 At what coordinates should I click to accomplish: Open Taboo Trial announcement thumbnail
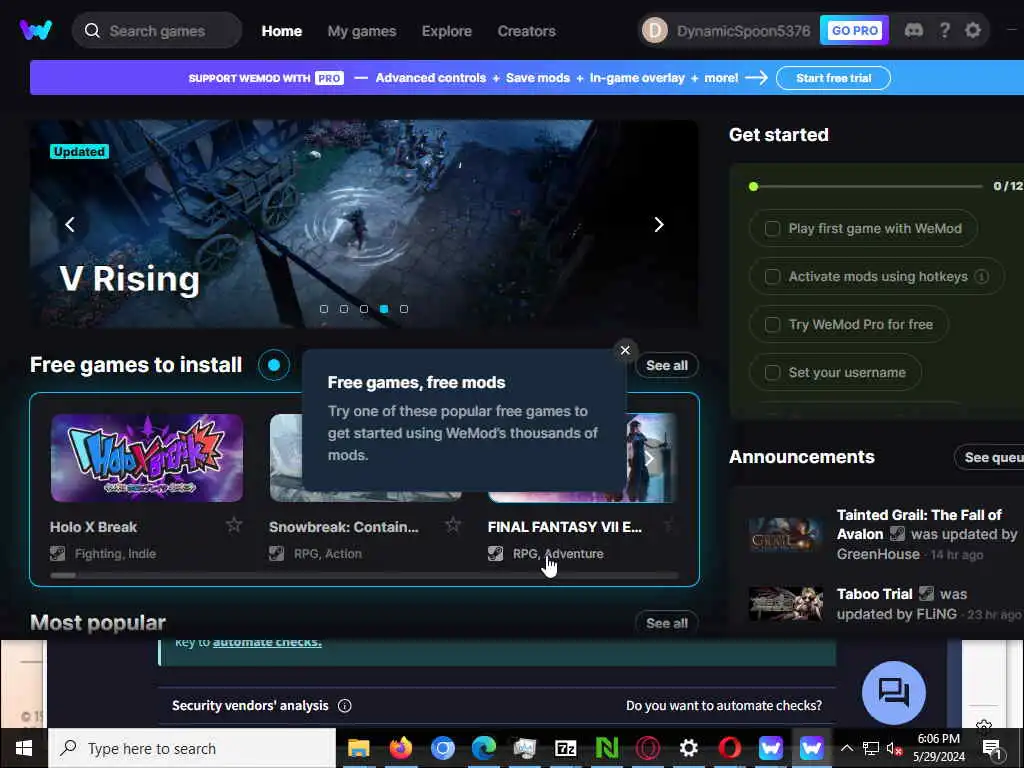[x=785, y=603]
